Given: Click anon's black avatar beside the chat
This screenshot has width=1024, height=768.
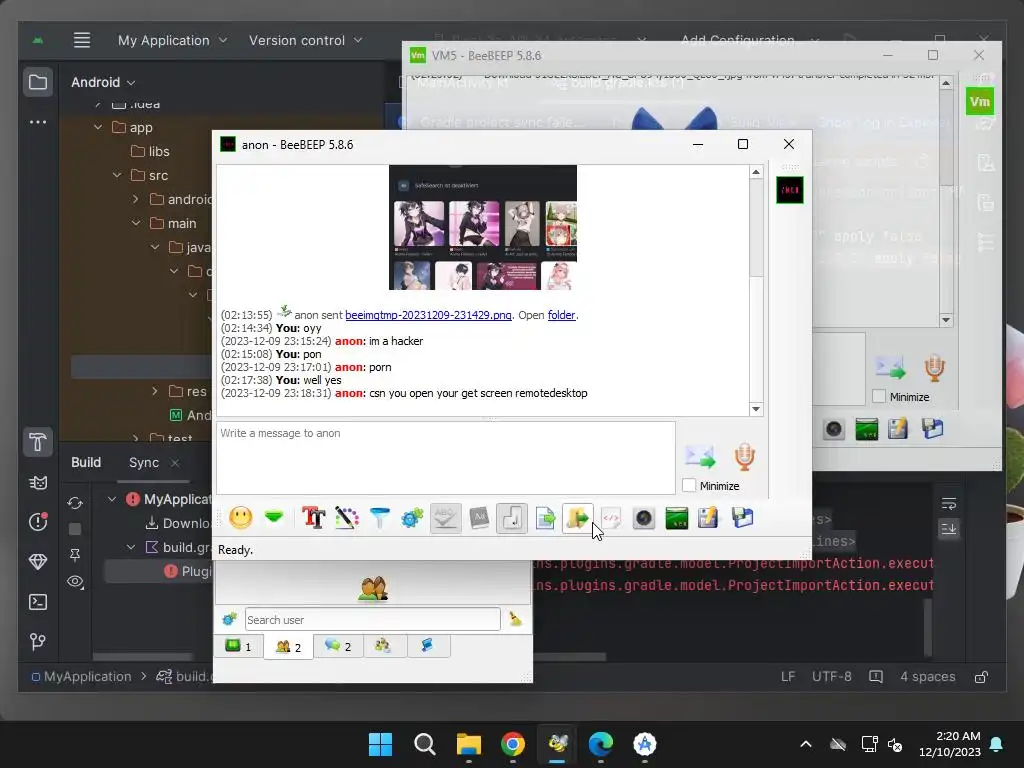Looking at the screenshot, I should (790, 190).
